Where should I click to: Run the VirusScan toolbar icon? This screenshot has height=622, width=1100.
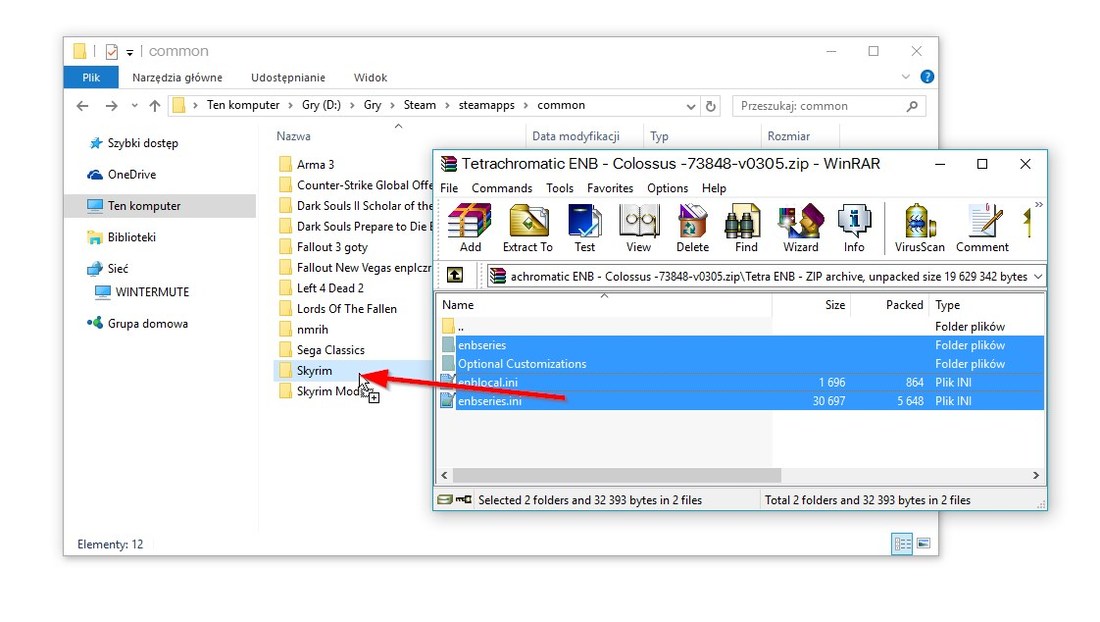coord(919,228)
